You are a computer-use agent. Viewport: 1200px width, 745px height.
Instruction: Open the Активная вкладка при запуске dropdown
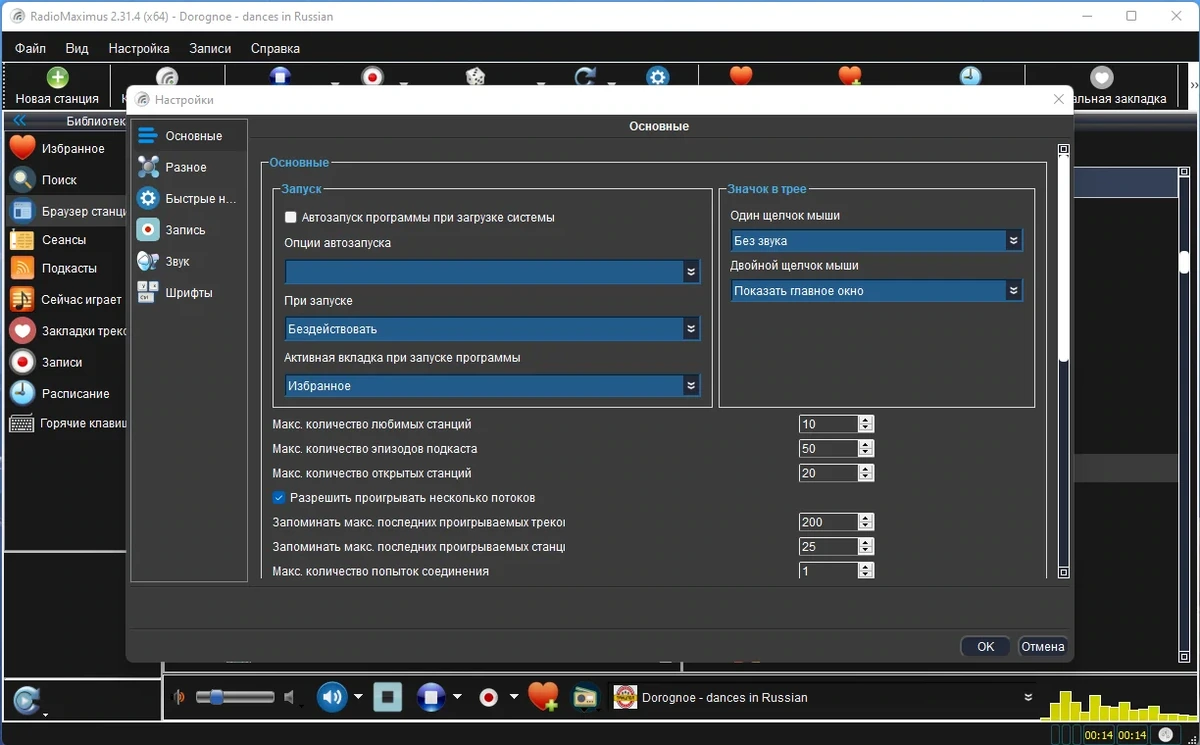point(492,385)
